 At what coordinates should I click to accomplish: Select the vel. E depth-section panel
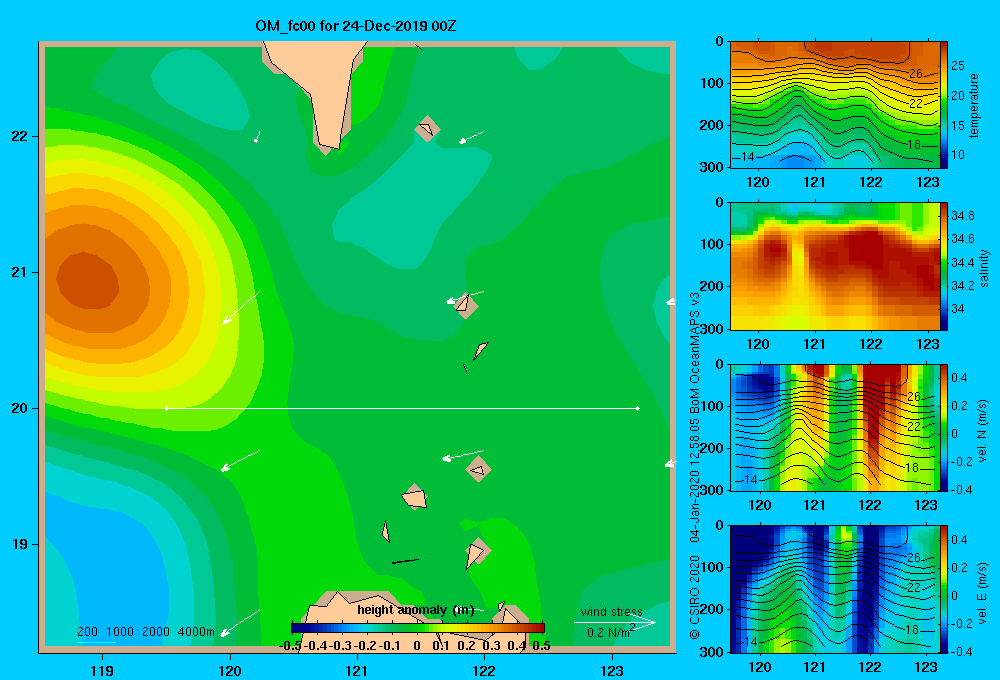point(834,589)
